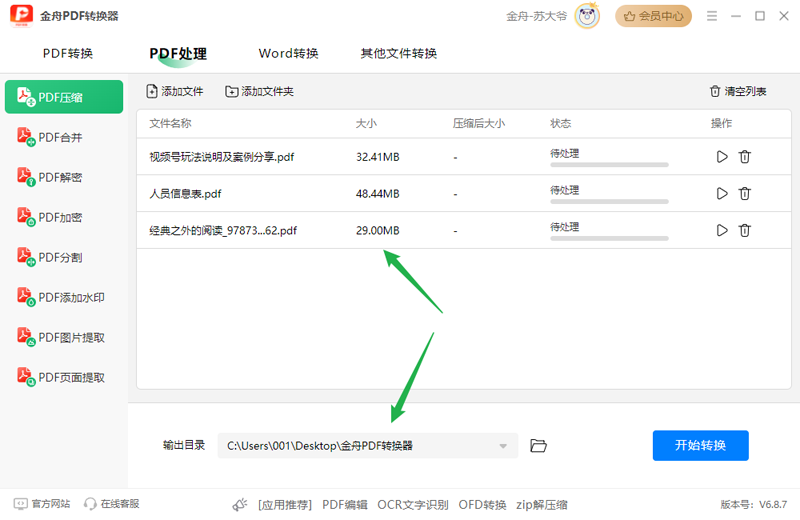Click the 48.44MB size cell
This screenshot has width=800, height=520.
(378, 194)
